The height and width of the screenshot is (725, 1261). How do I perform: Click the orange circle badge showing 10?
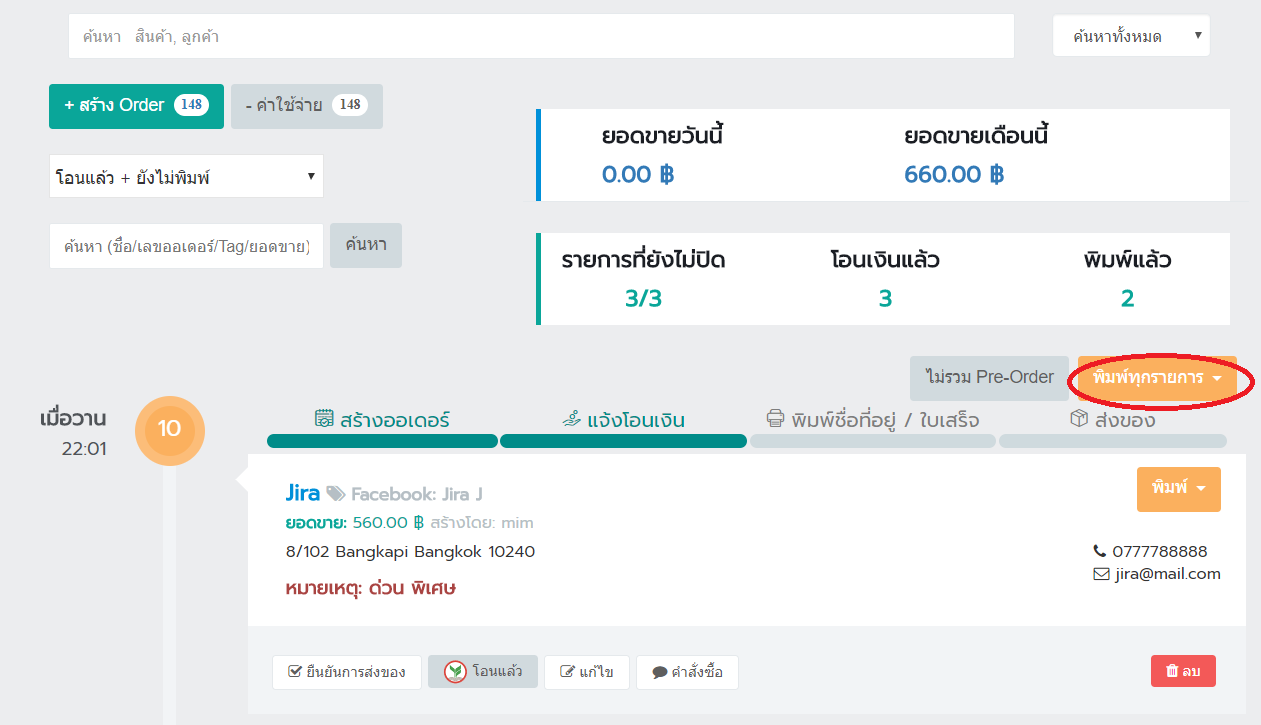coord(169,429)
